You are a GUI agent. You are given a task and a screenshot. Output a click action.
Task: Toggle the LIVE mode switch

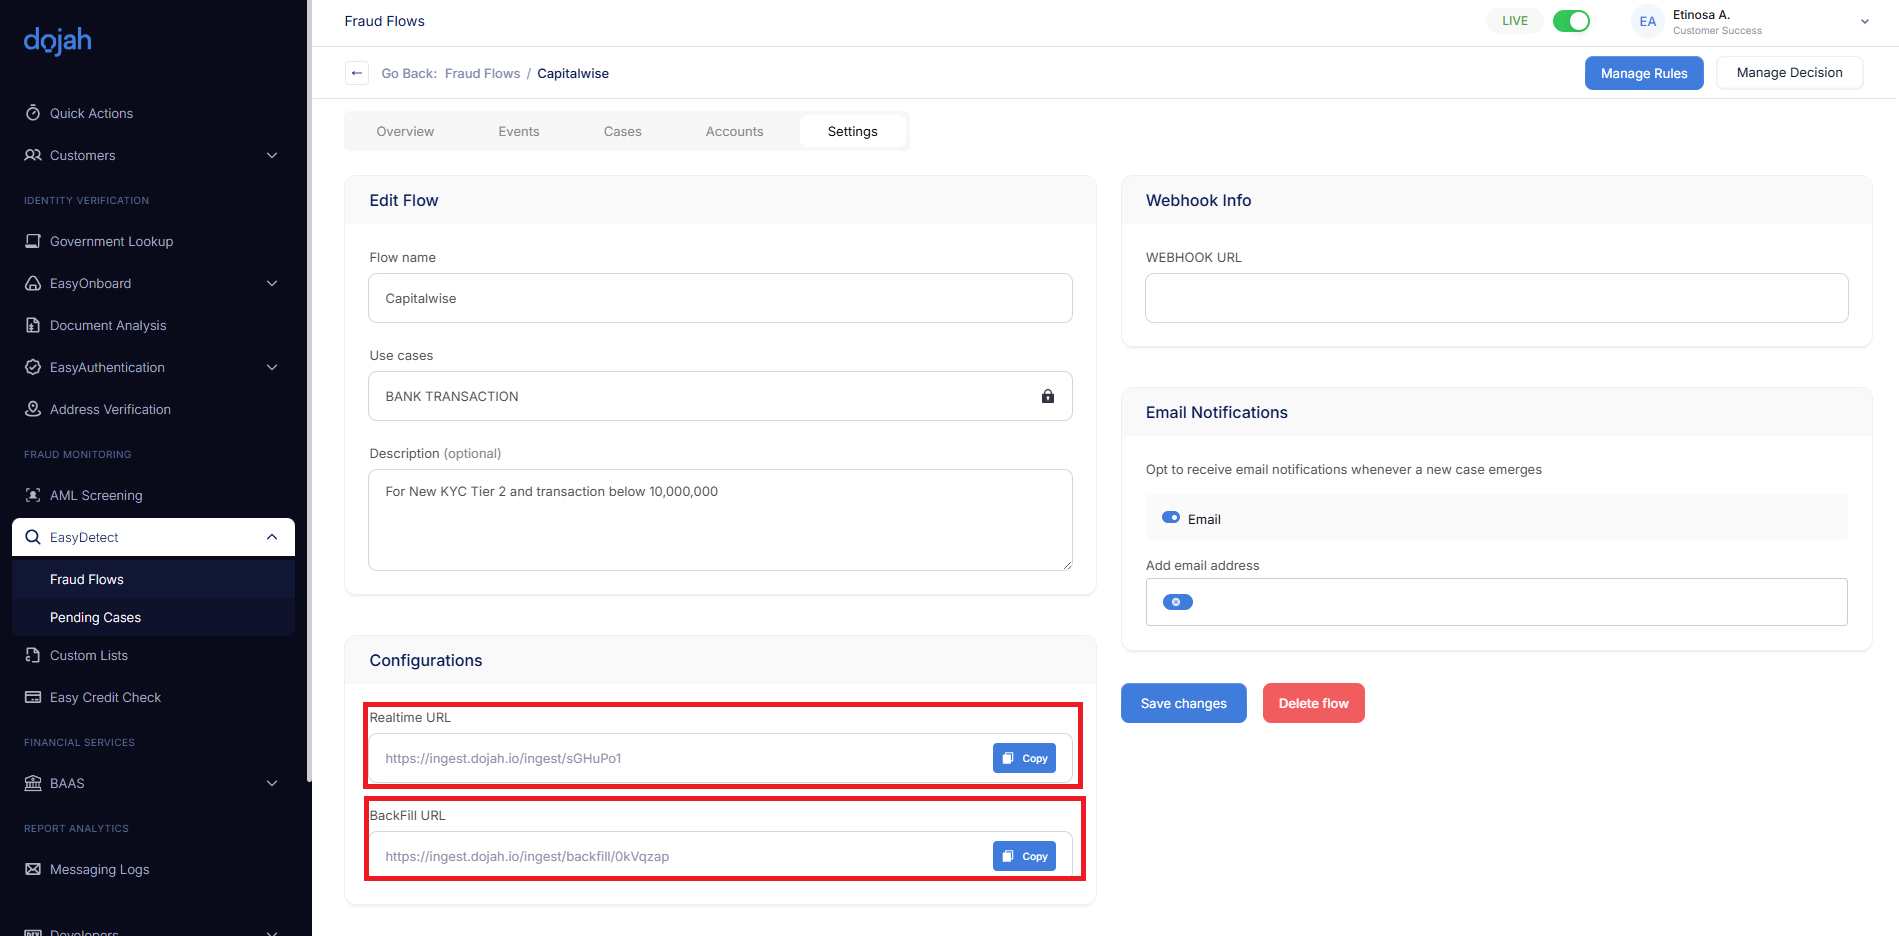pyautogui.click(x=1570, y=21)
